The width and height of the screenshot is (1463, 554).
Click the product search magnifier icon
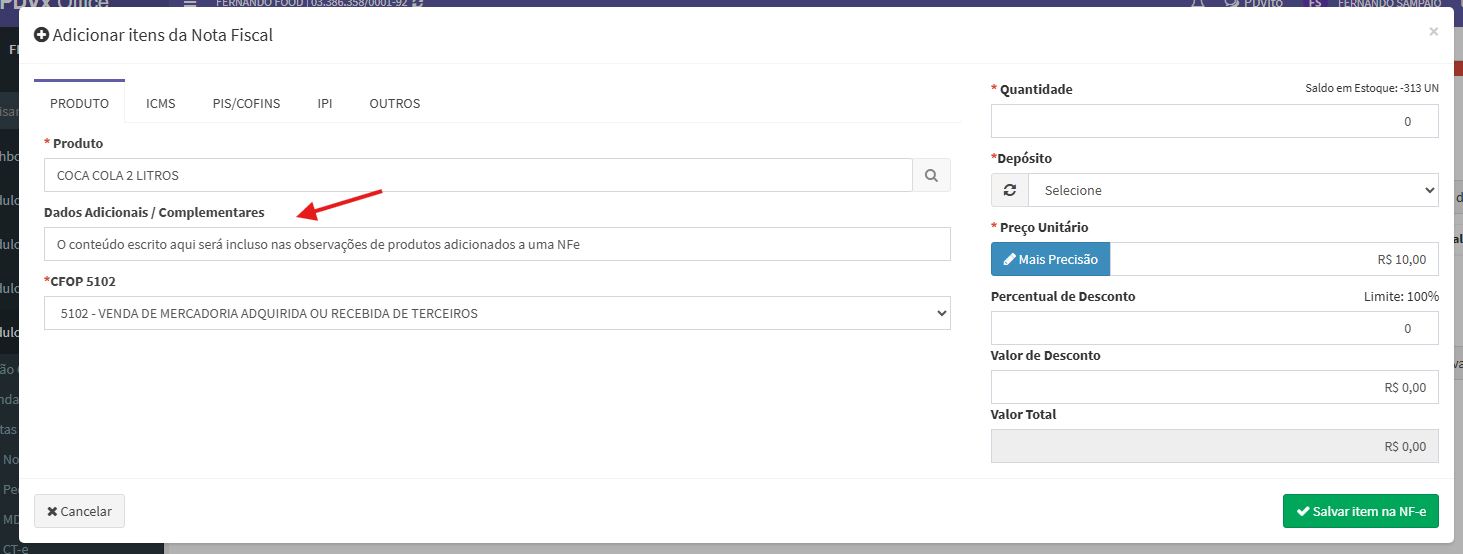pos(931,175)
